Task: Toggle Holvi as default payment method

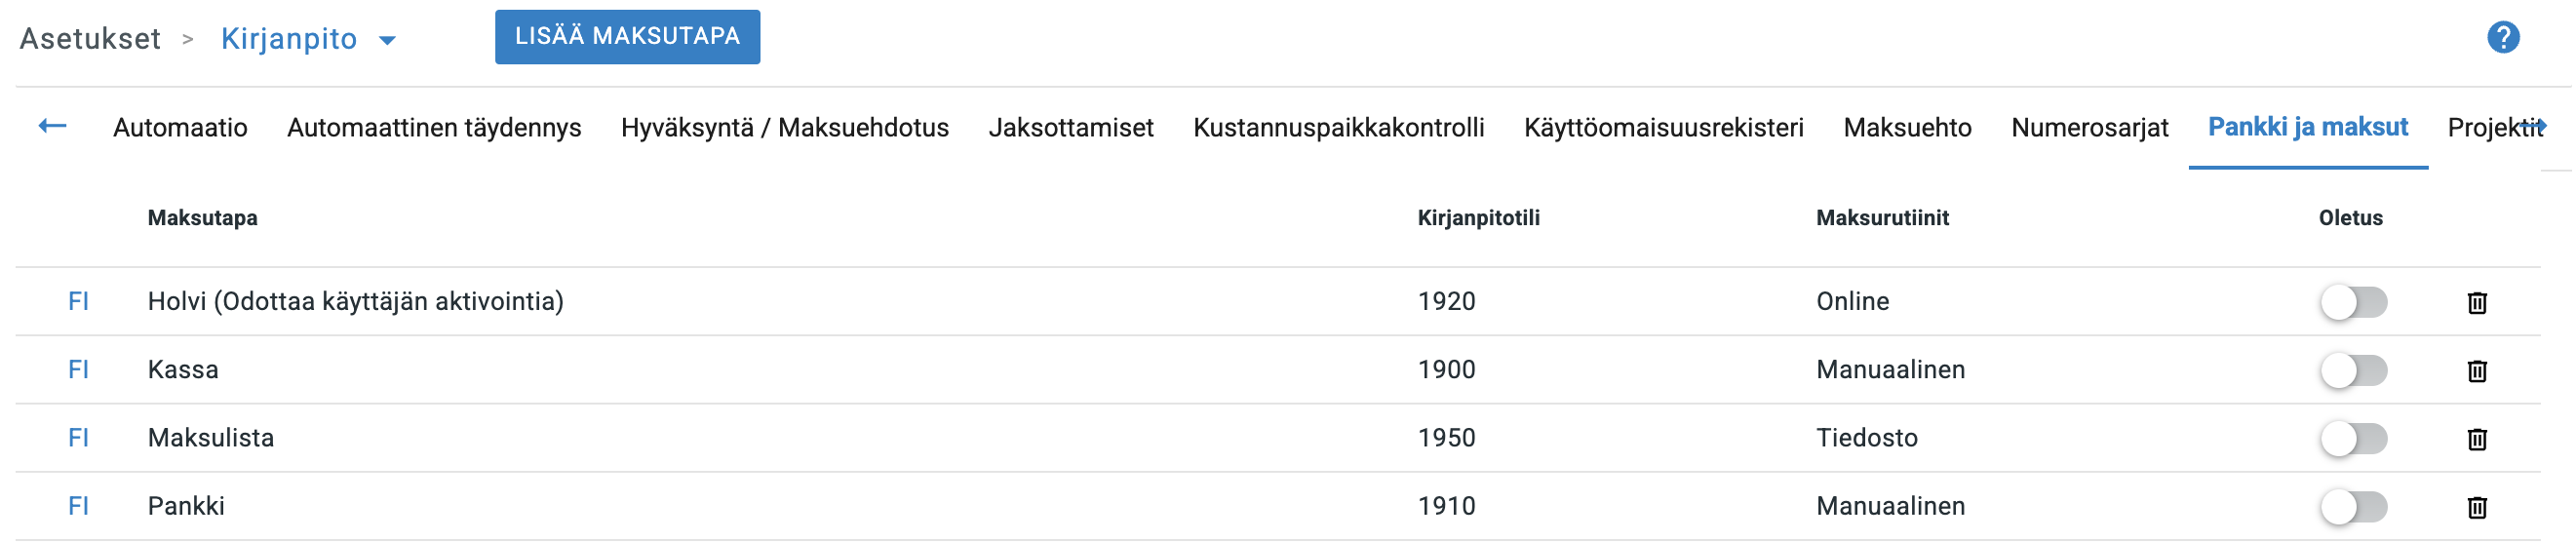Action: click(x=2353, y=302)
